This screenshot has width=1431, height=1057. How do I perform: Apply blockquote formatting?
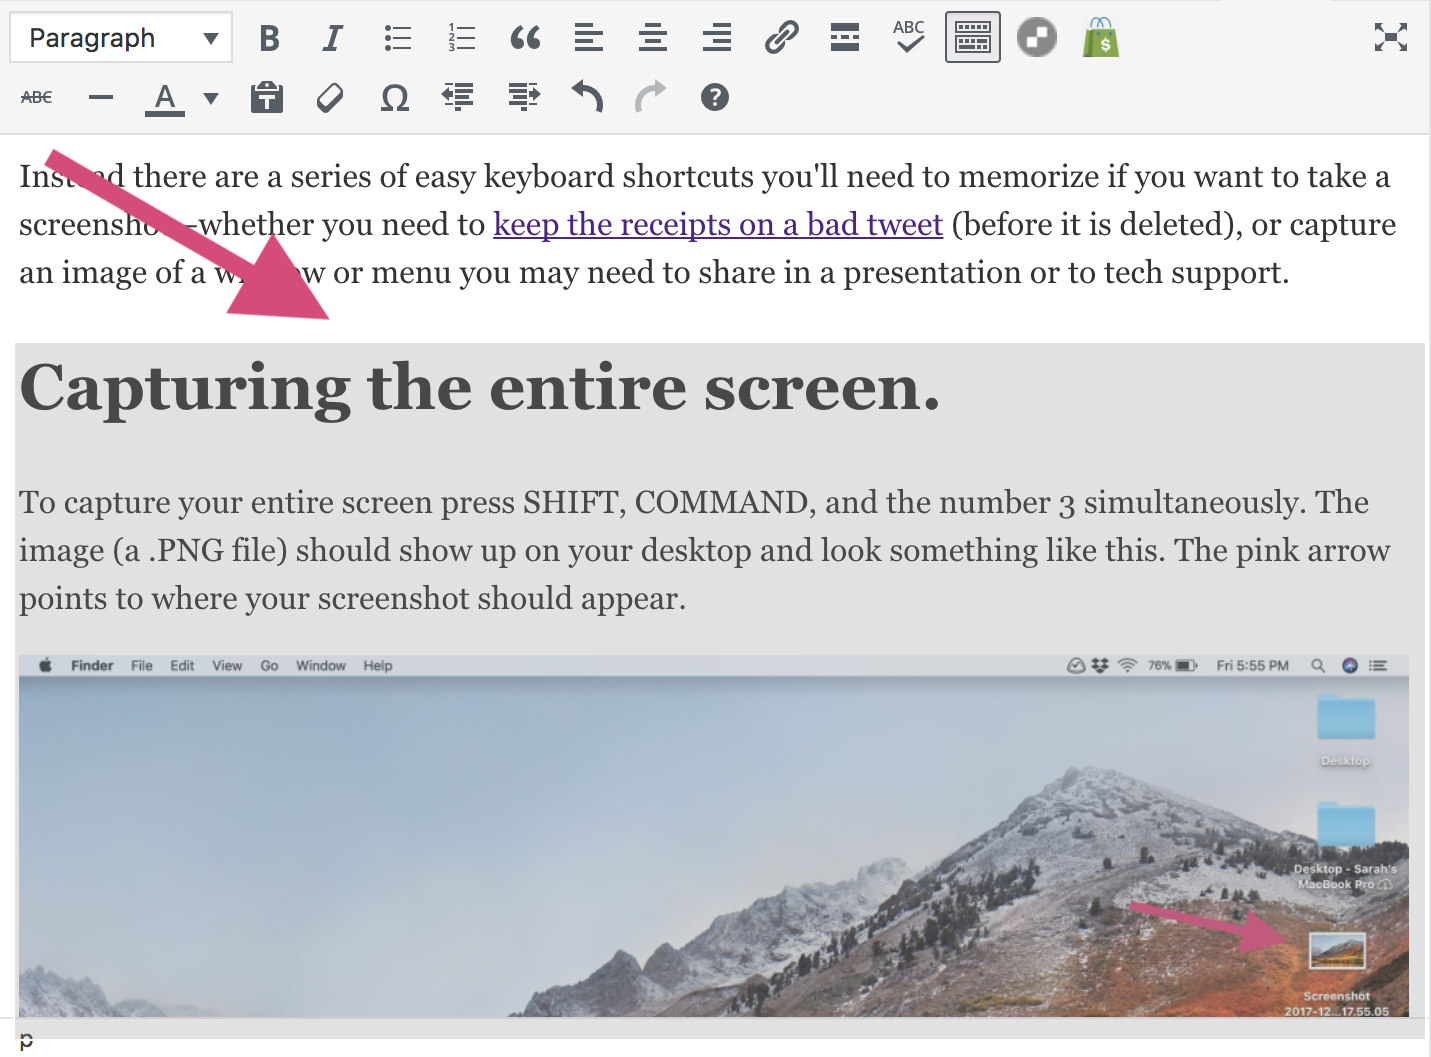pyautogui.click(x=525, y=39)
